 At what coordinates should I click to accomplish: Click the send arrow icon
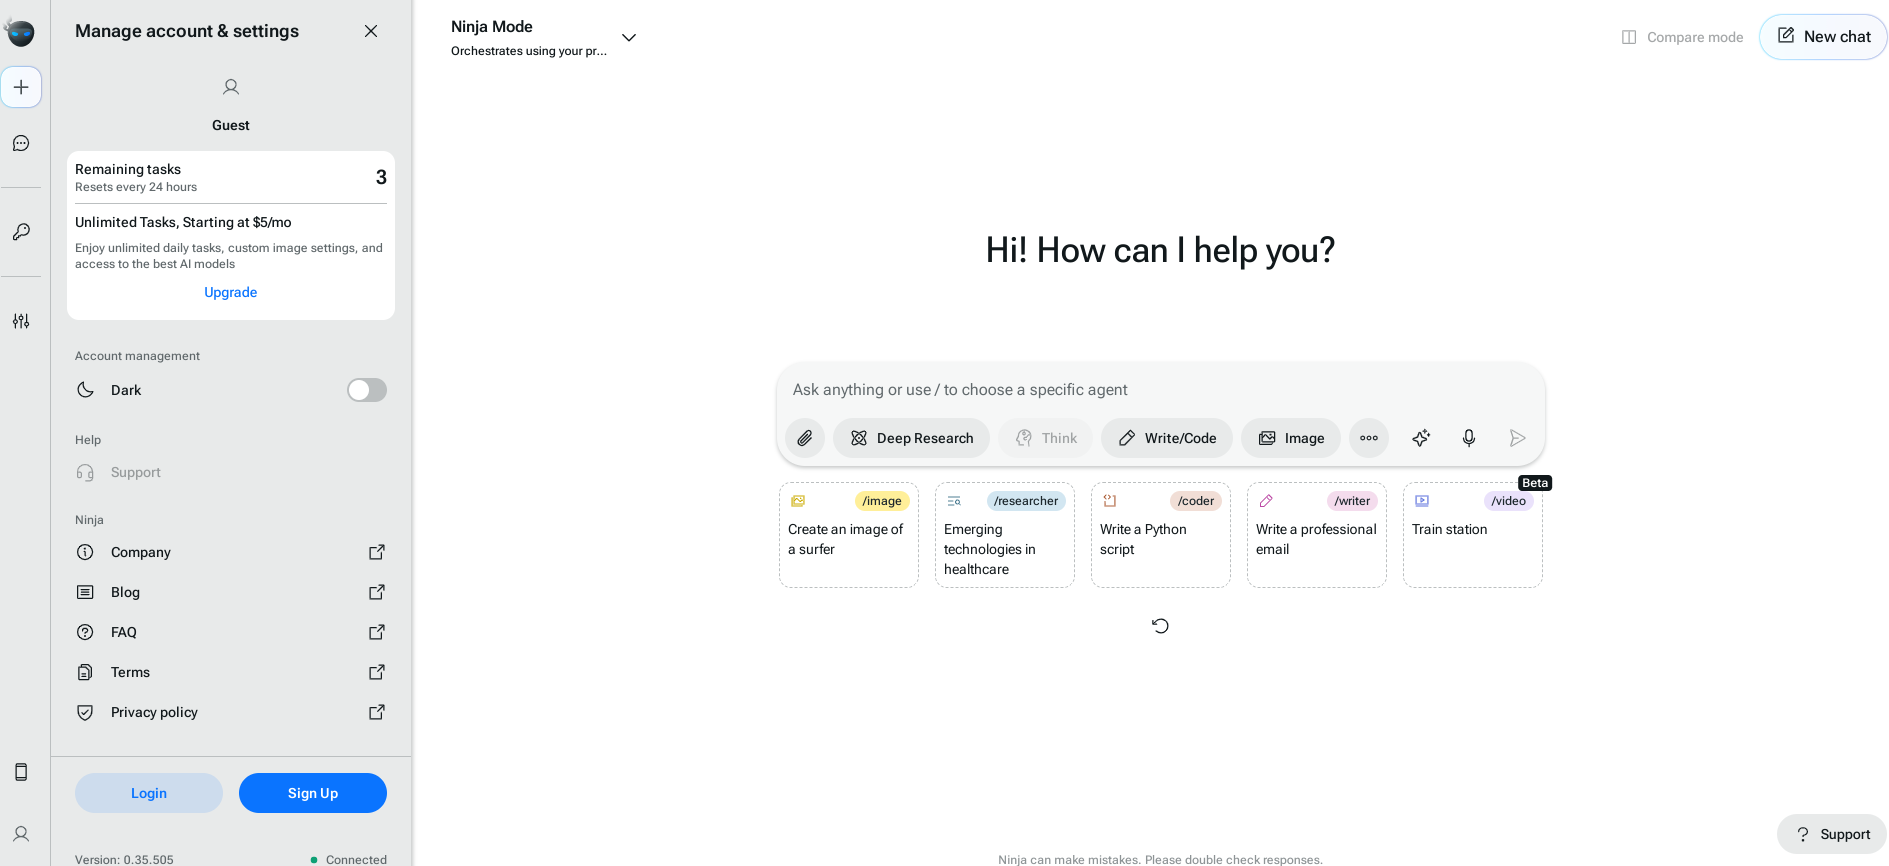point(1517,438)
